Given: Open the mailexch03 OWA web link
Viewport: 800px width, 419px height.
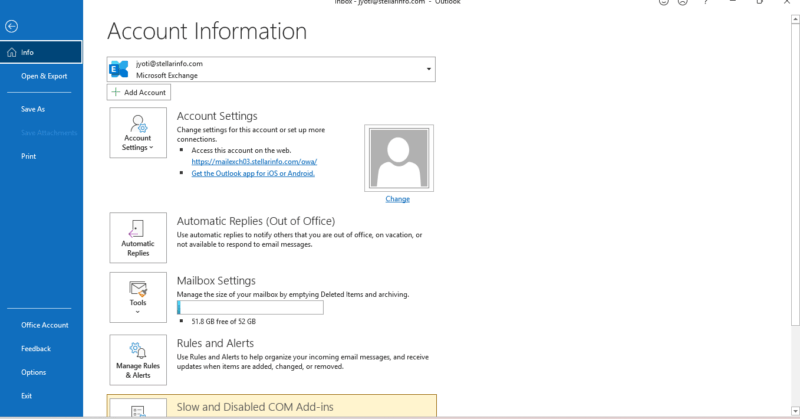Looking at the screenshot, I should tap(254, 162).
